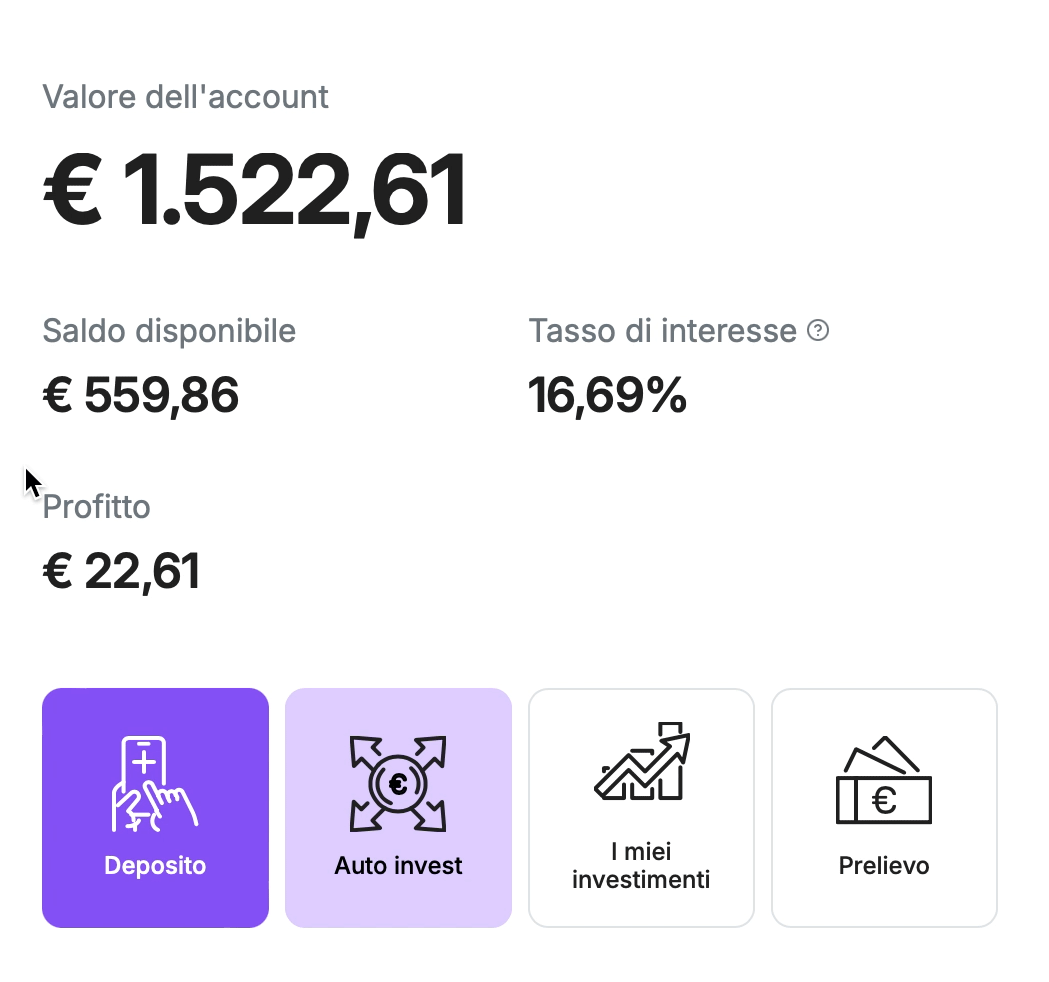This screenshot has height=982, width=1049.
Task: Click the Tasso di interesse label text
Action: point(662,331)
